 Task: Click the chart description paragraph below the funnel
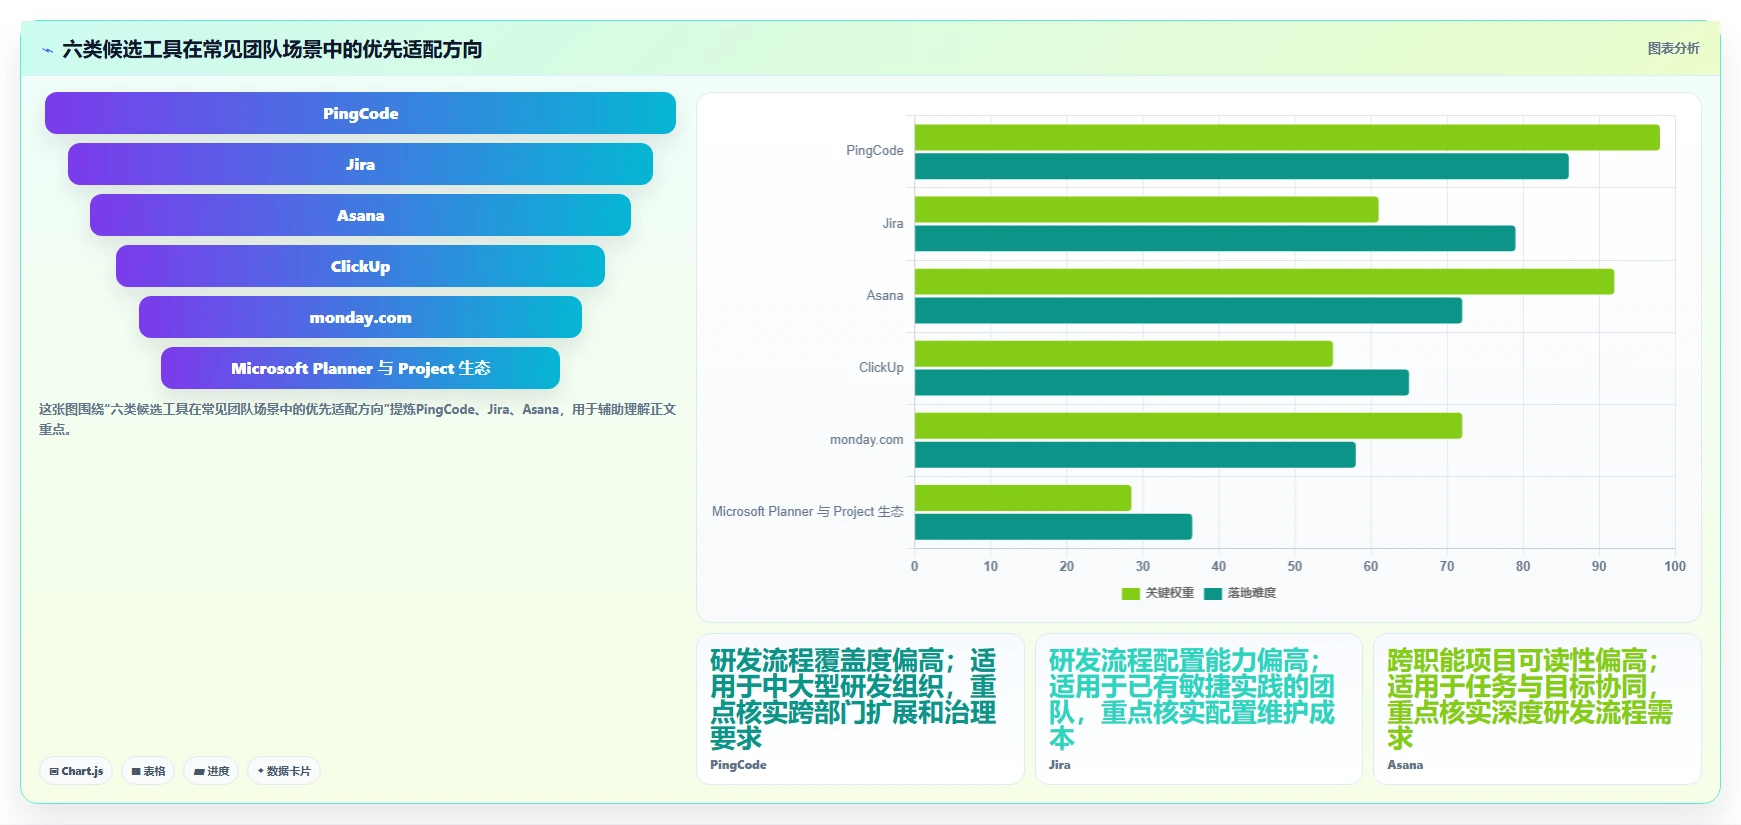coord(357,419)
